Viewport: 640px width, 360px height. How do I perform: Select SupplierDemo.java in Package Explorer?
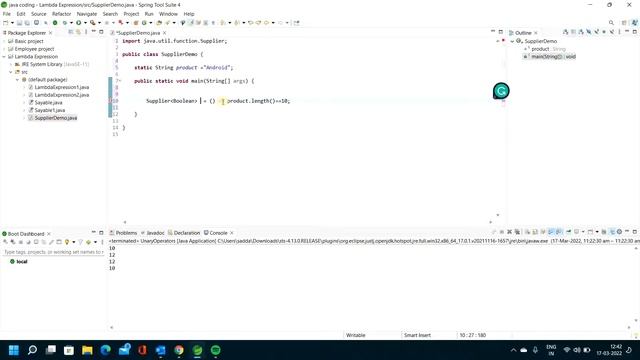click(56, 118)
